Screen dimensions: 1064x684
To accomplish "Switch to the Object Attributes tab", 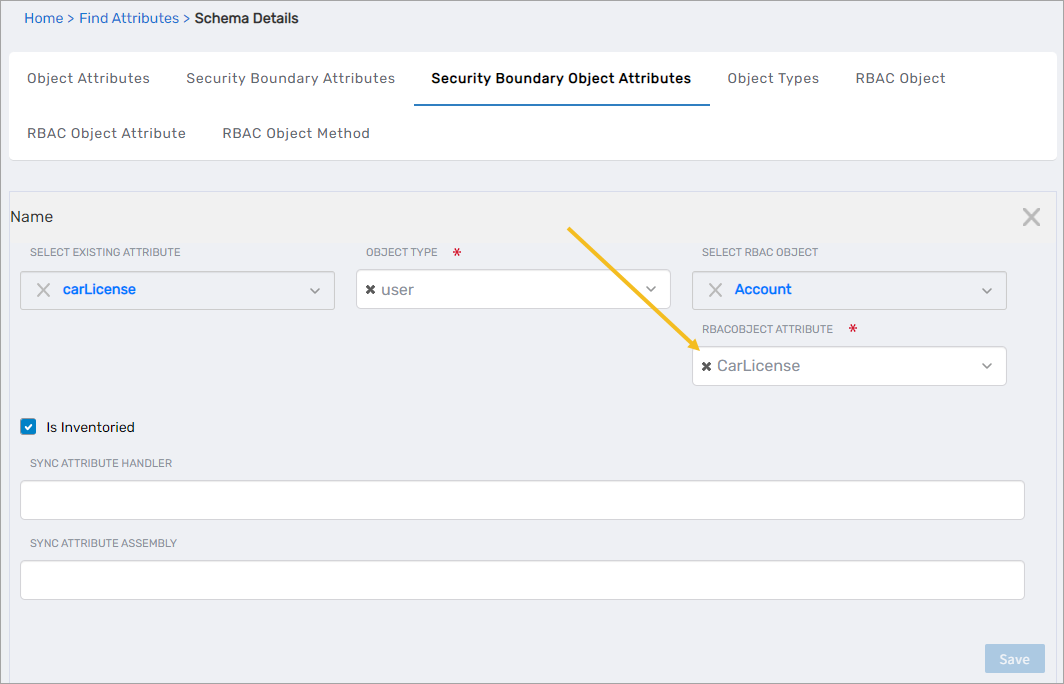I will (x=88, y=78).
